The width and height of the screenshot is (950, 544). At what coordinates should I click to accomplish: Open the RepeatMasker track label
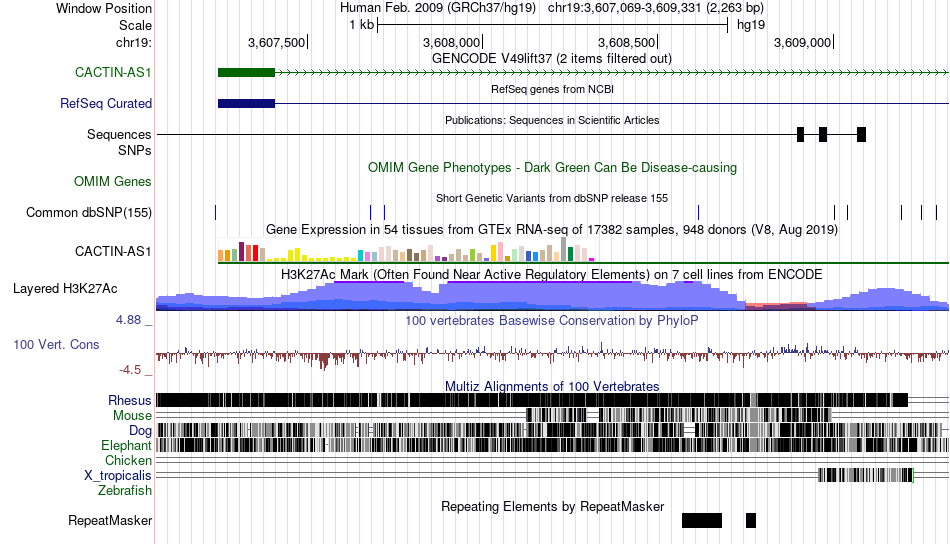[110, 520]
